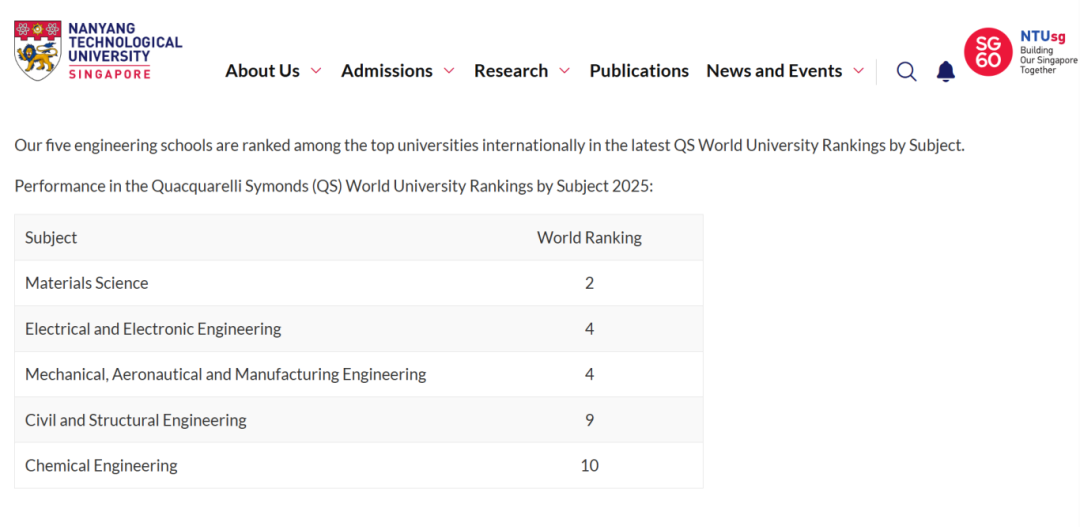Image resolution: width=1080 pixels, height=527 pixels.
Task: Click the NTU lion crest logo
Action: tap(38, 51)
